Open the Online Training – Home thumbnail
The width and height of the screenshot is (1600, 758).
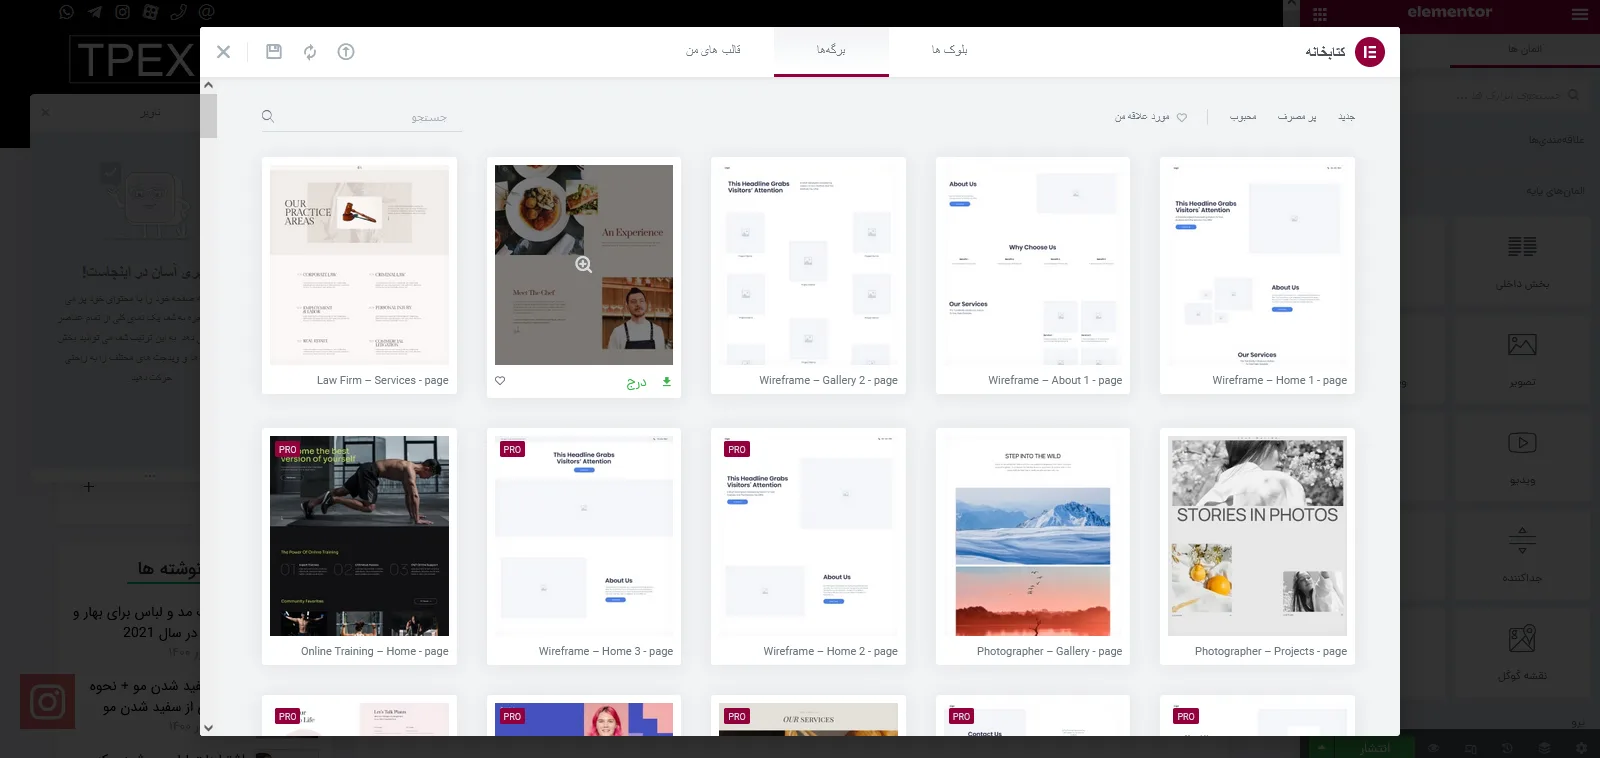359,536
